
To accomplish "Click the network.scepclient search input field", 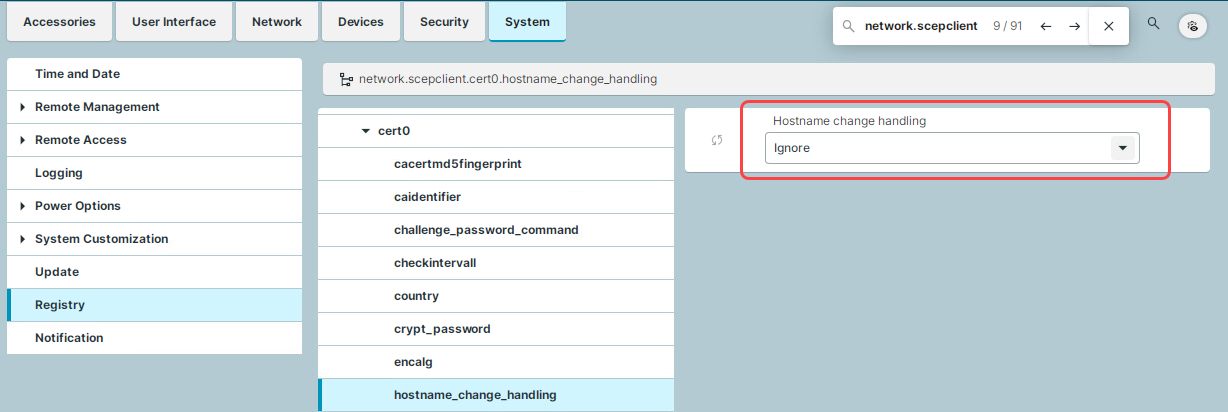I will [x=920, y=26].
